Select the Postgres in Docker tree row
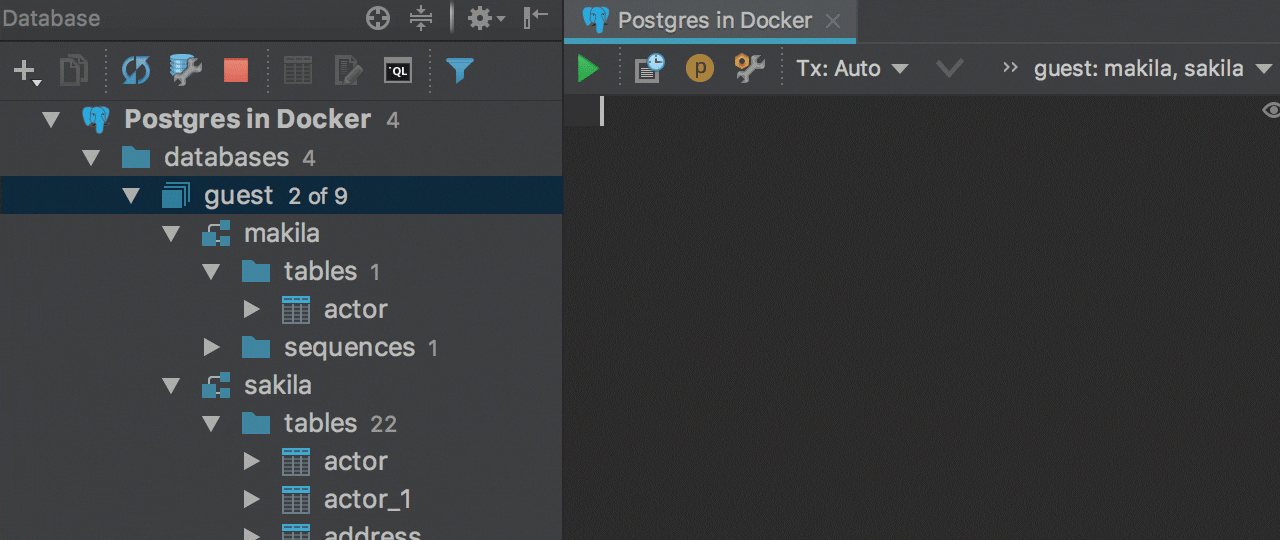Image resolution: width=1280 pixels, height=540 pixels. pyautogui.click(x=281, y=120)
